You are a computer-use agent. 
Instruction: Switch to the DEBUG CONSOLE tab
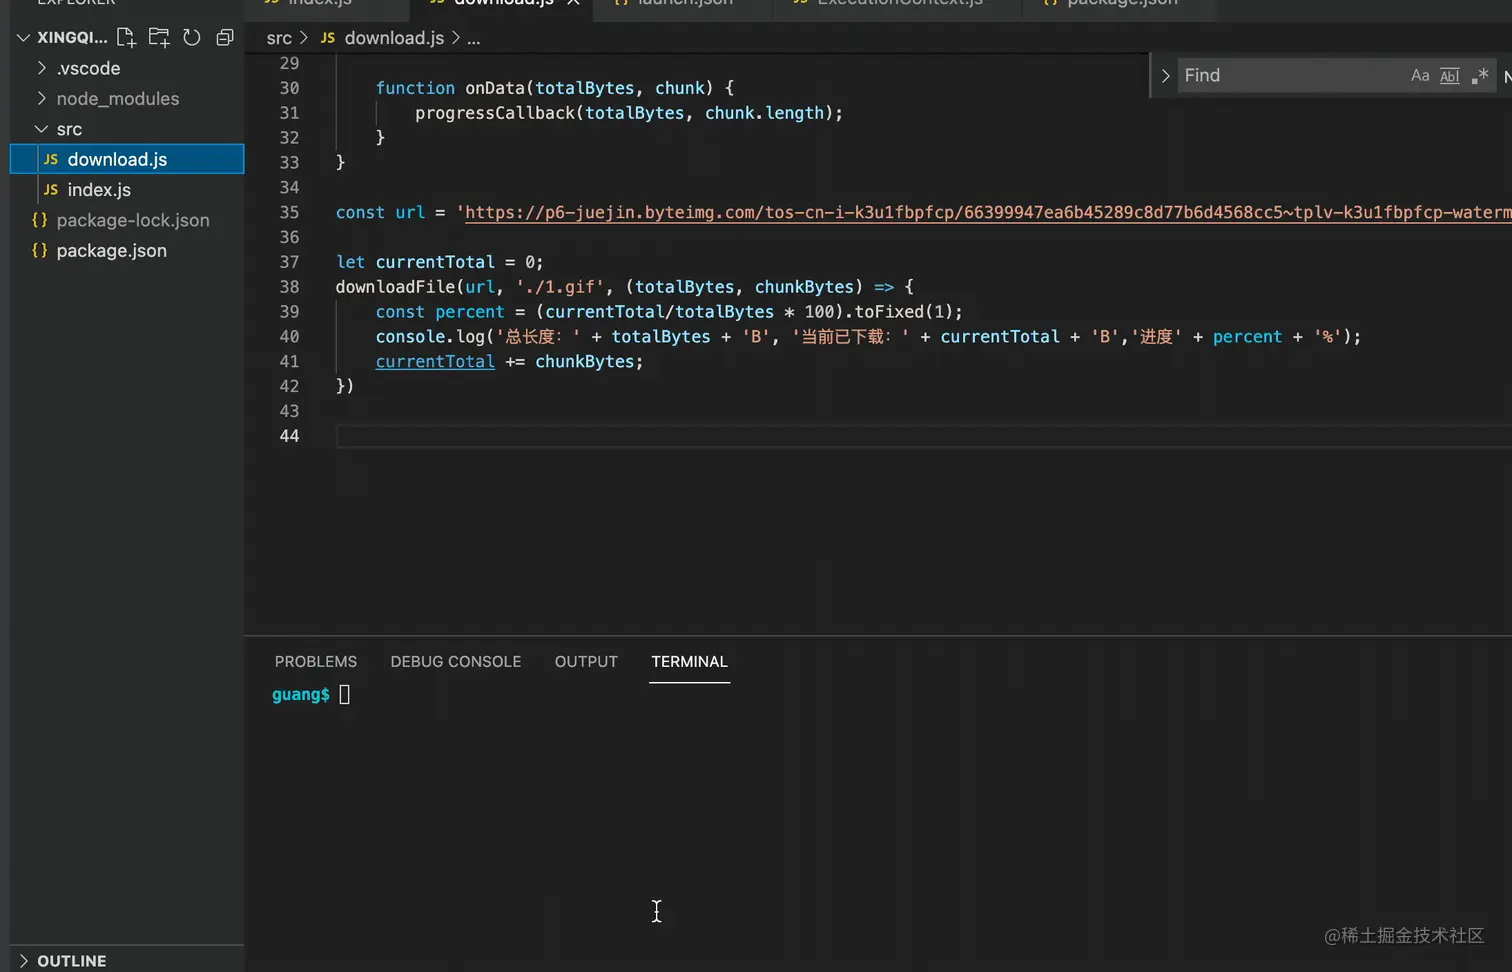[x=456, y=662]
